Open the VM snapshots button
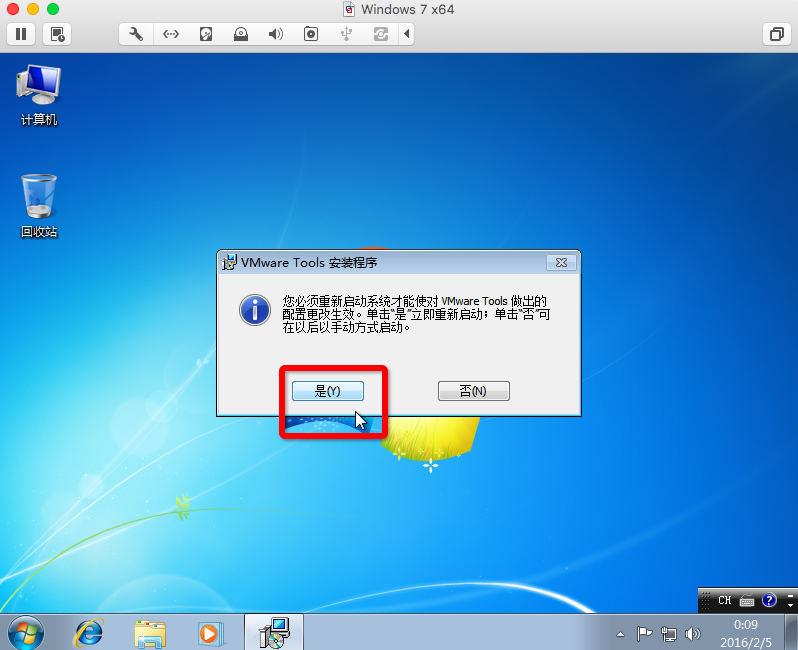This screenshot has width=798, height=650. click(x=57, y=34)
